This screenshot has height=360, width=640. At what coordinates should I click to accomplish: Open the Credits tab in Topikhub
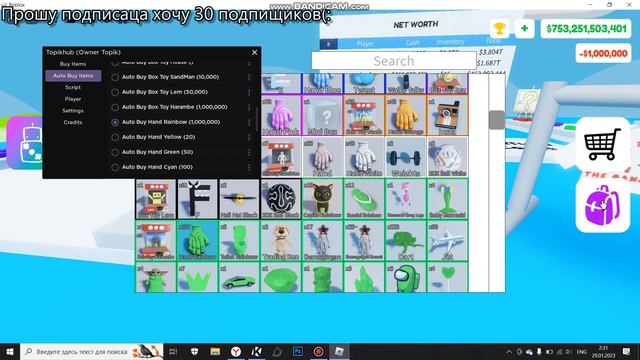point(73,122)
